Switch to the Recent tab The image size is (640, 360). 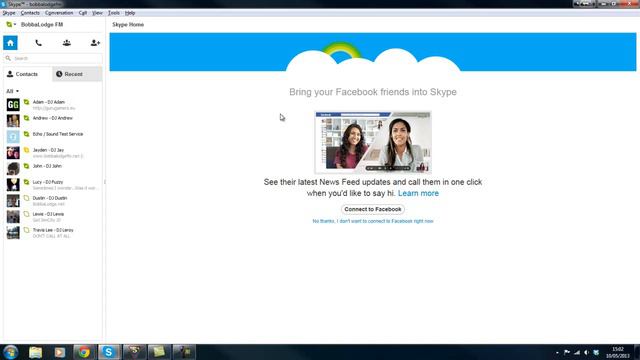tap(77, 74)
